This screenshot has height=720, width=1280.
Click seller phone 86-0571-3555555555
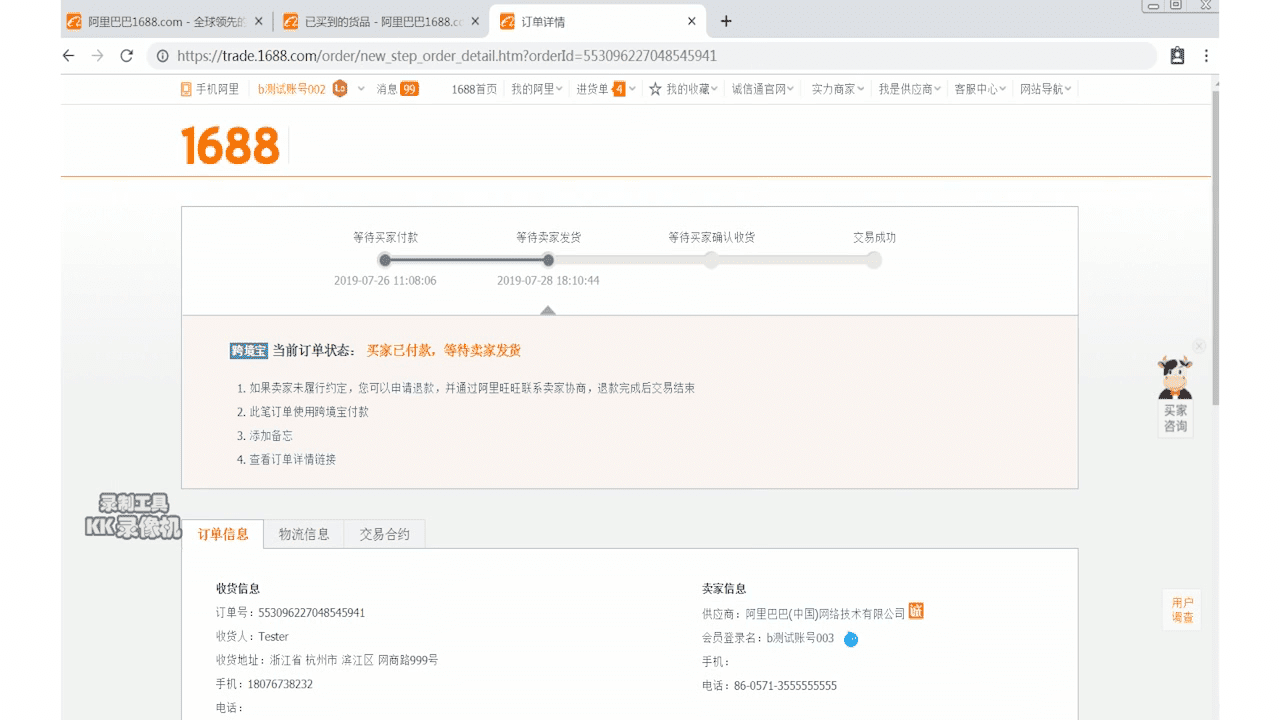(x=785, y=686)
